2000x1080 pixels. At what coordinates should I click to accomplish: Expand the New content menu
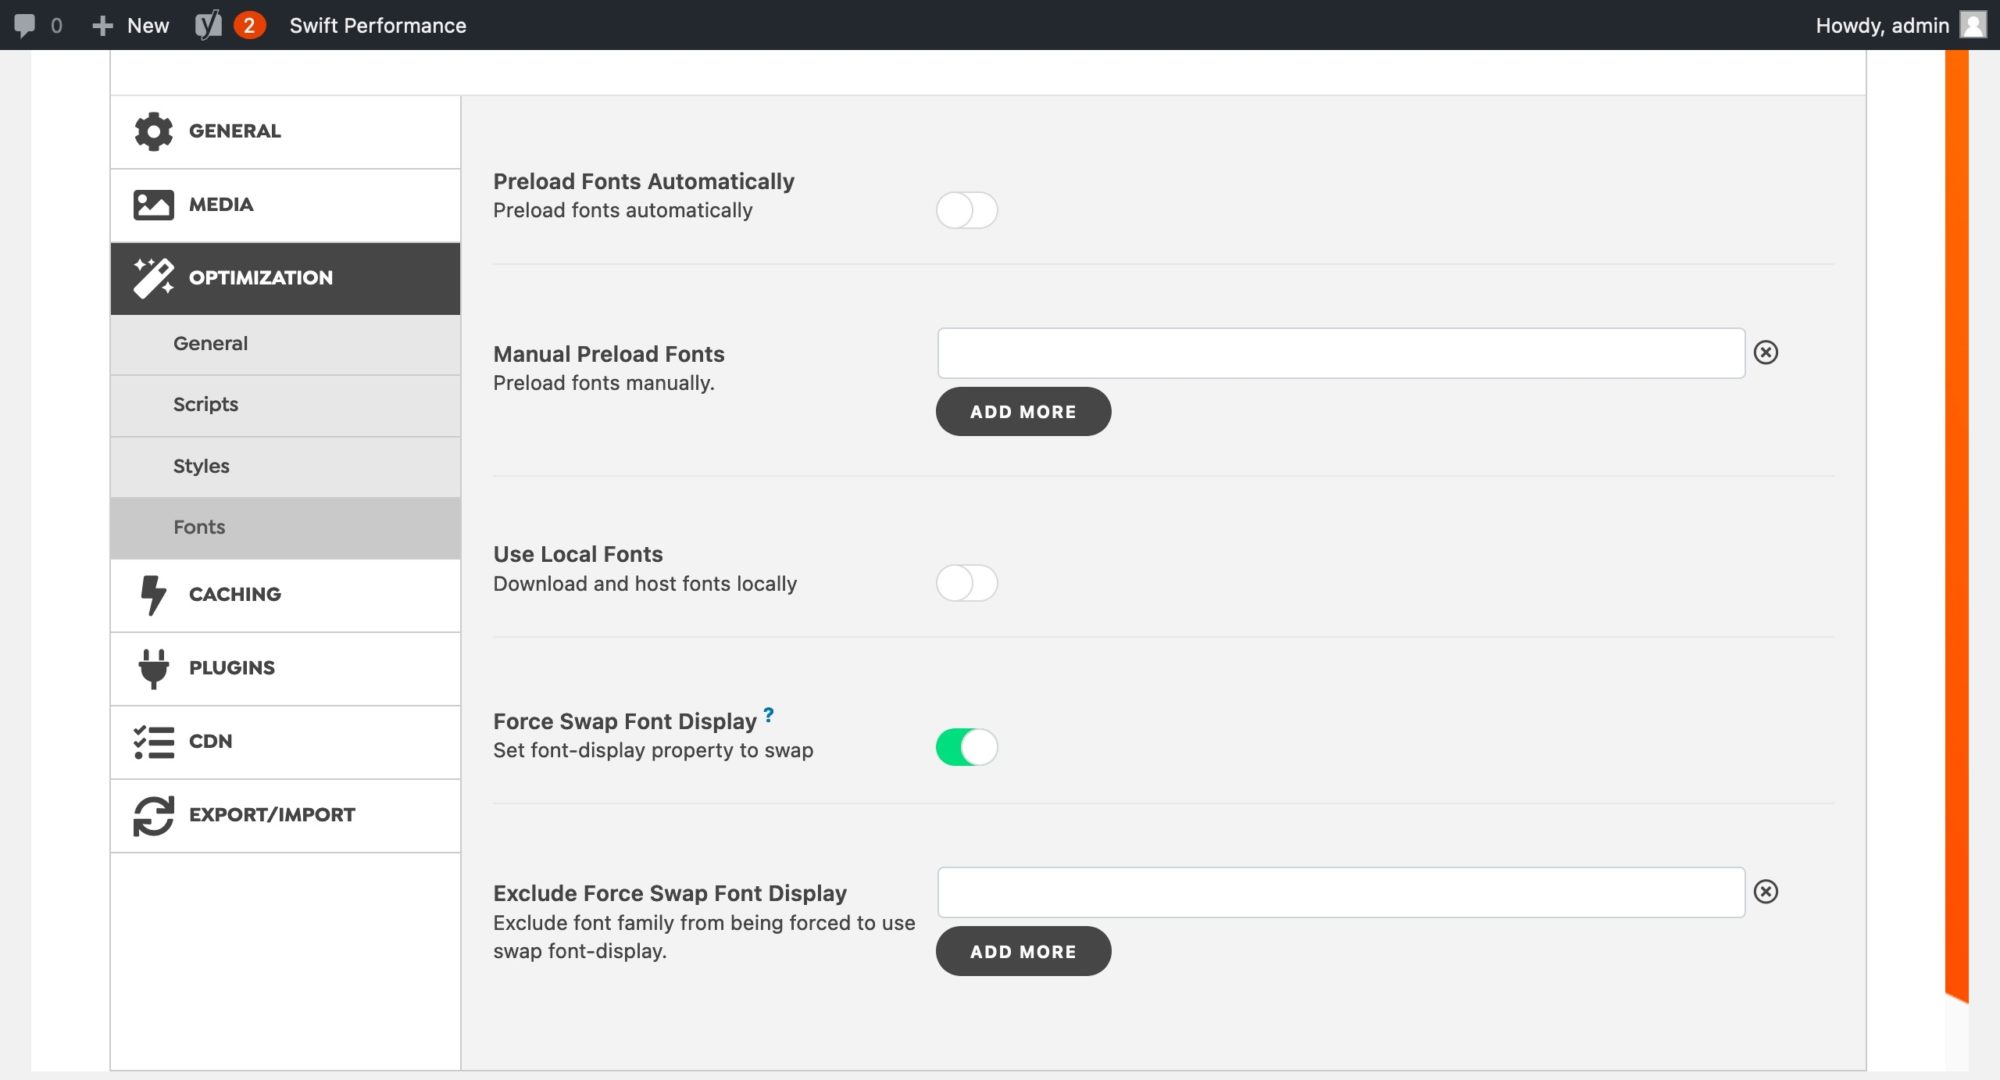click(131, 25)
